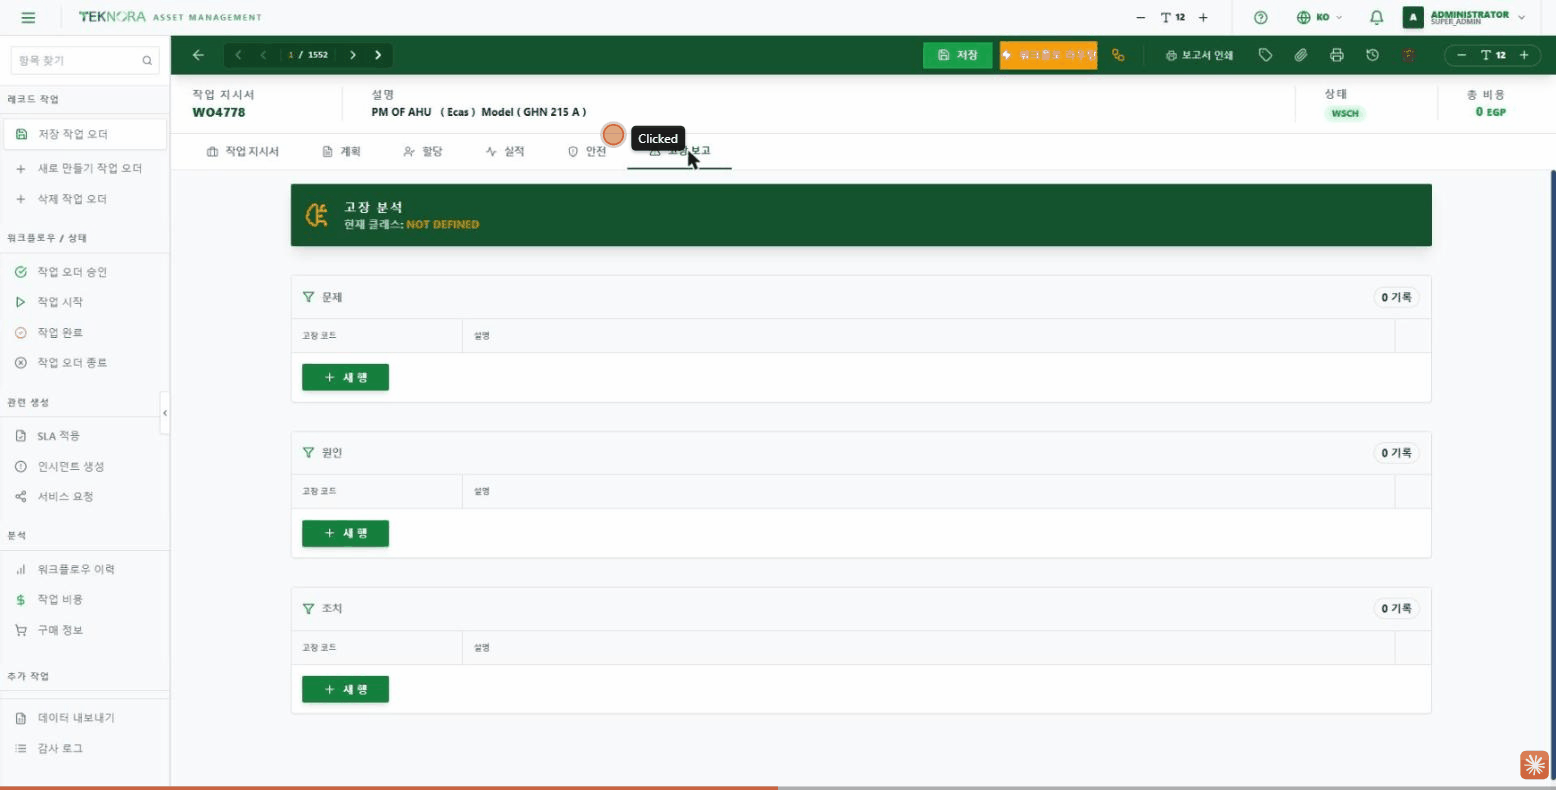
Task: Click 보고서 인쇄 report print button
Action: [1199, 55]
